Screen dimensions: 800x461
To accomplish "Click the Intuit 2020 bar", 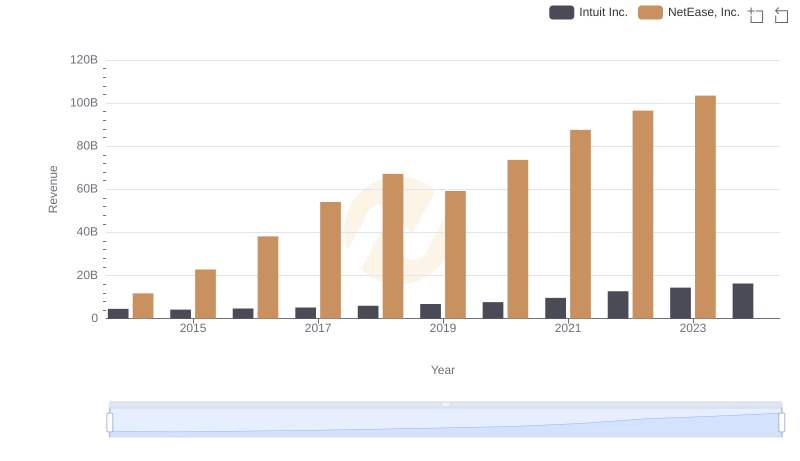I will pyautogui.click(x=493, y=310).
